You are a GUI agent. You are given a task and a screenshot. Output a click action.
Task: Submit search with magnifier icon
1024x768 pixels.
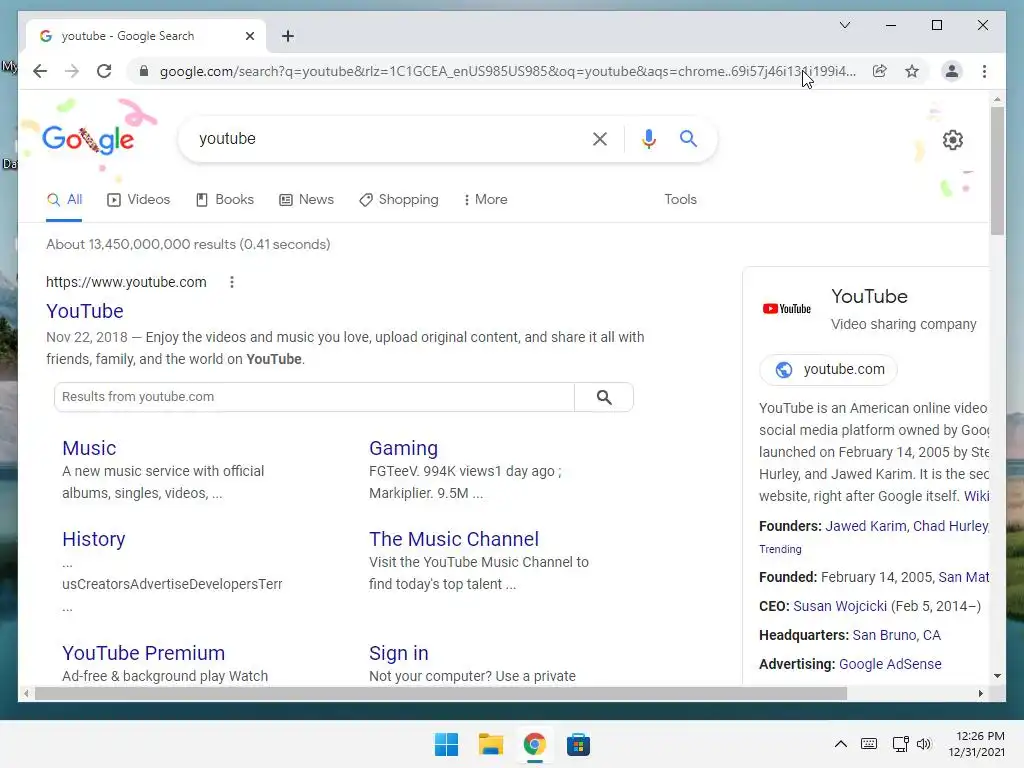coord(688,138)
